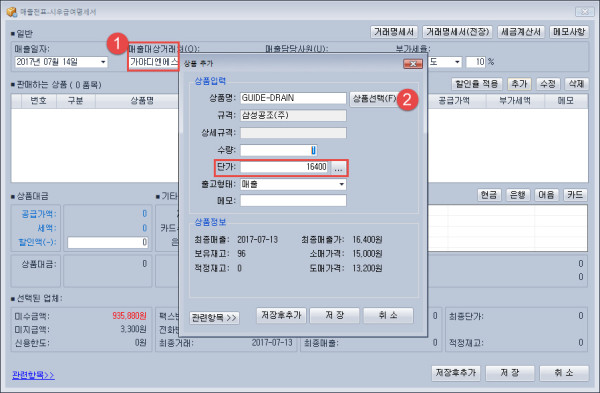600x393 pixels.
Task: Click the 공급가액 column header
Action: [x=455, y=101]
